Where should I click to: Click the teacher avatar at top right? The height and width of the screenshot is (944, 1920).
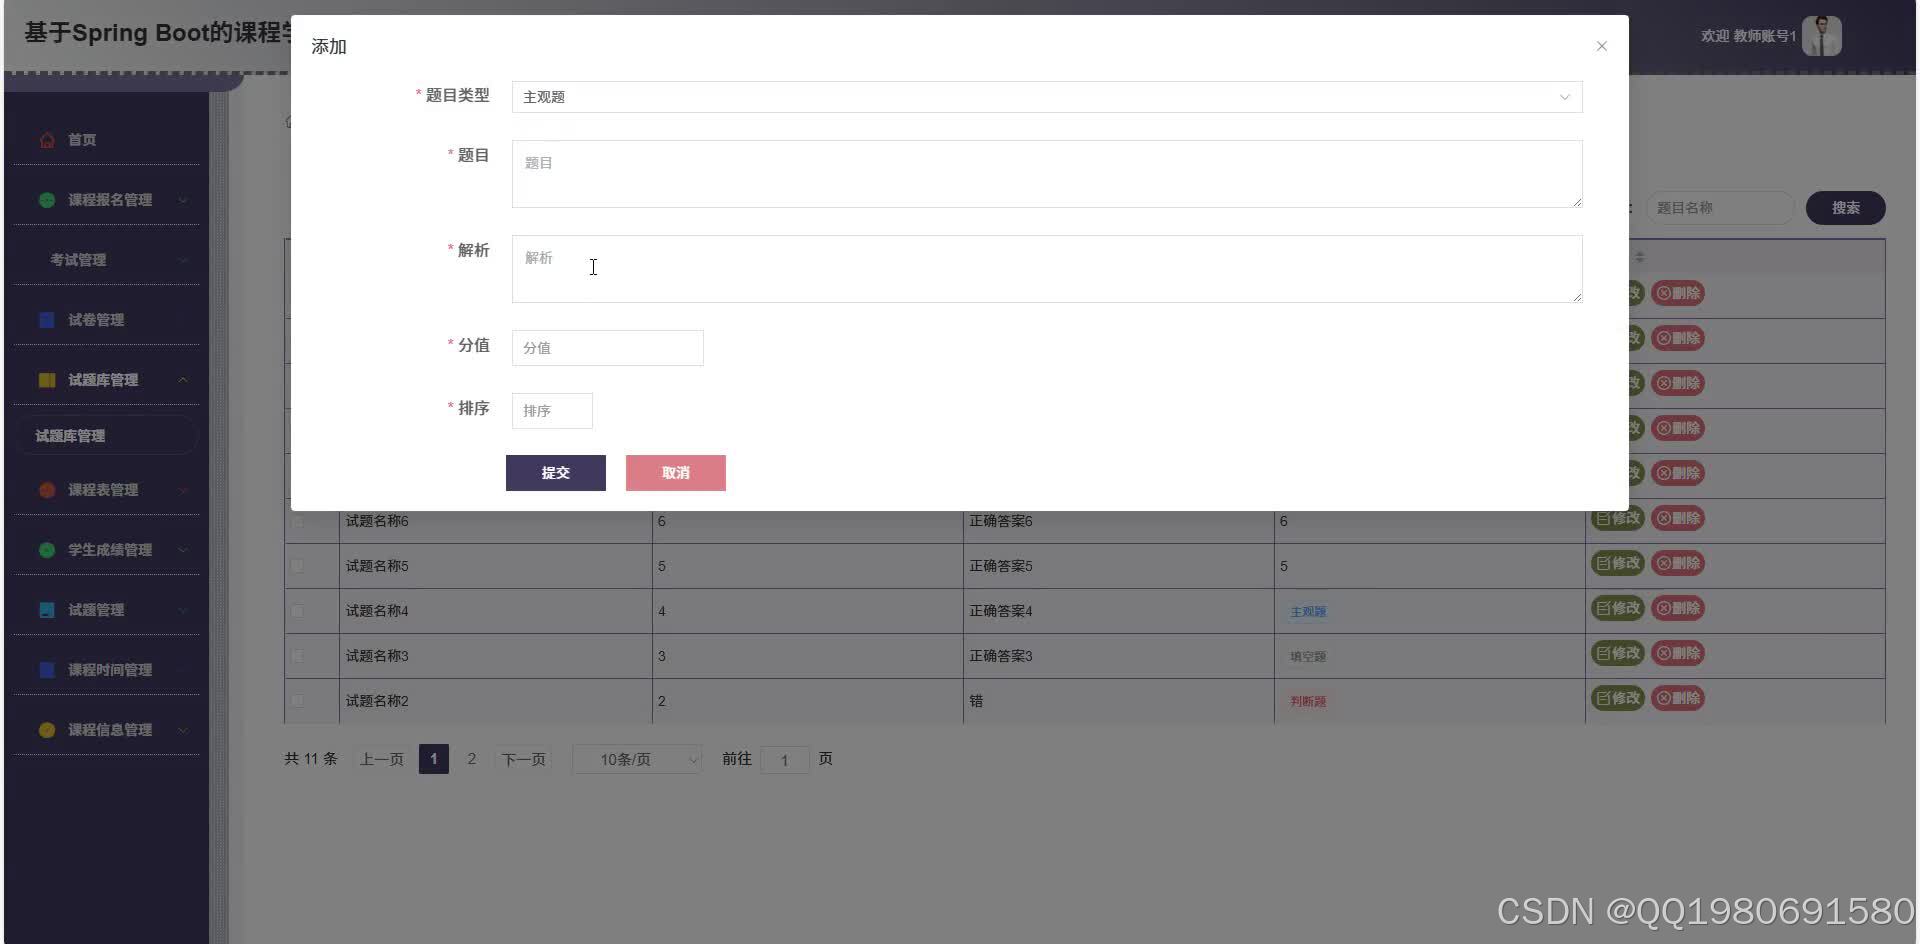(x=1821, y=36)
